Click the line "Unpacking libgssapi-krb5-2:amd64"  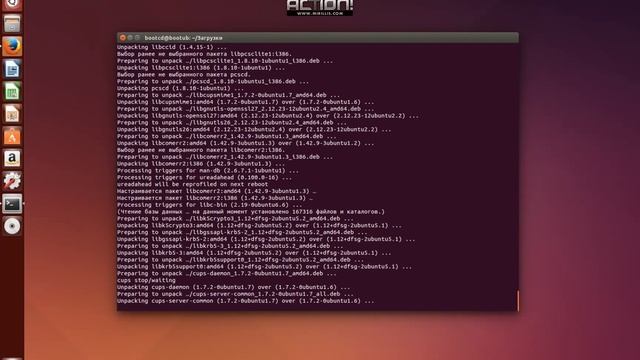click(266, 239)
